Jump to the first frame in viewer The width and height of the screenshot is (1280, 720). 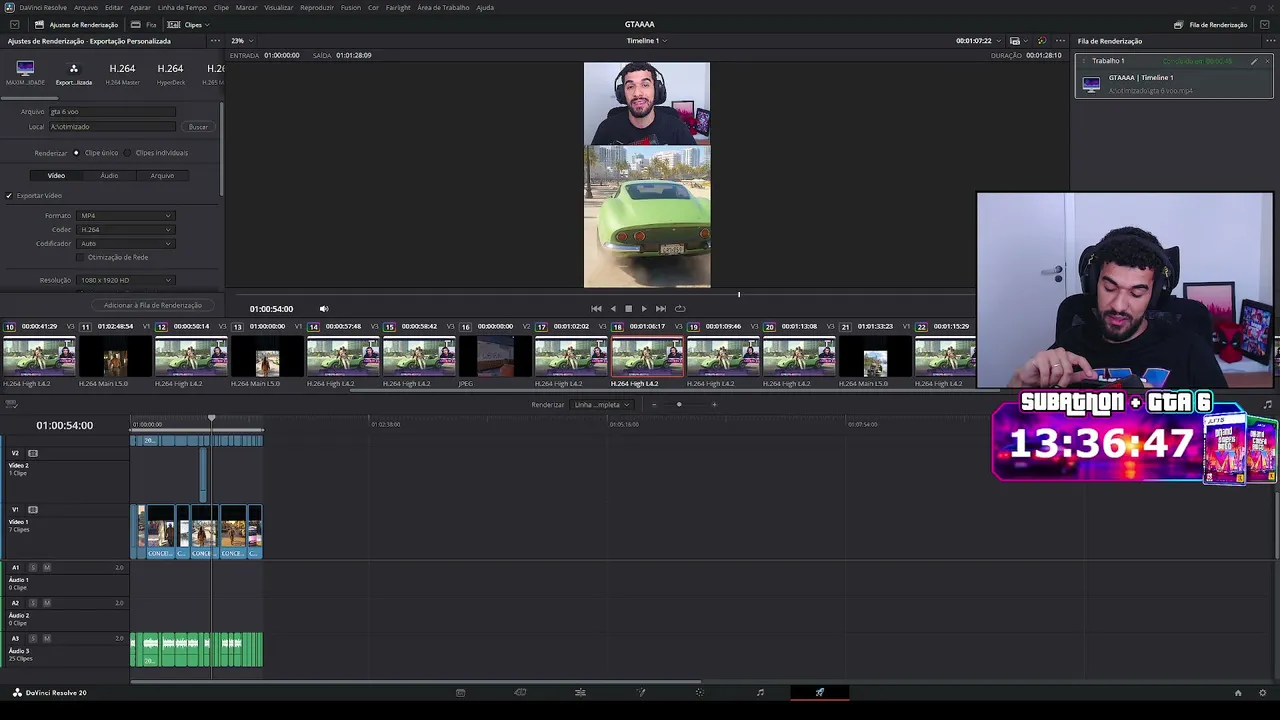tap(596, 309)
